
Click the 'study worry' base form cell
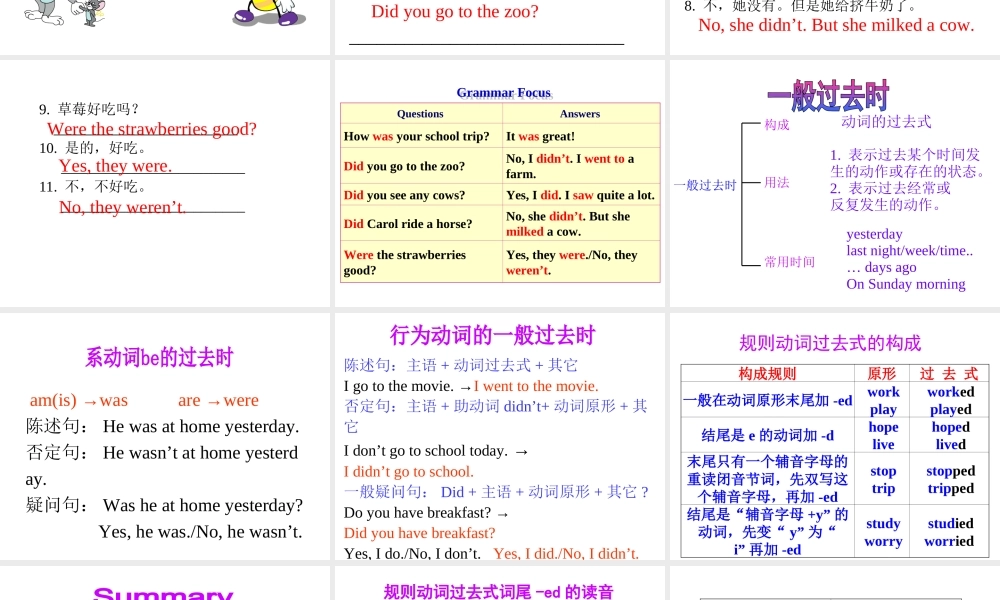coord(883,532)
